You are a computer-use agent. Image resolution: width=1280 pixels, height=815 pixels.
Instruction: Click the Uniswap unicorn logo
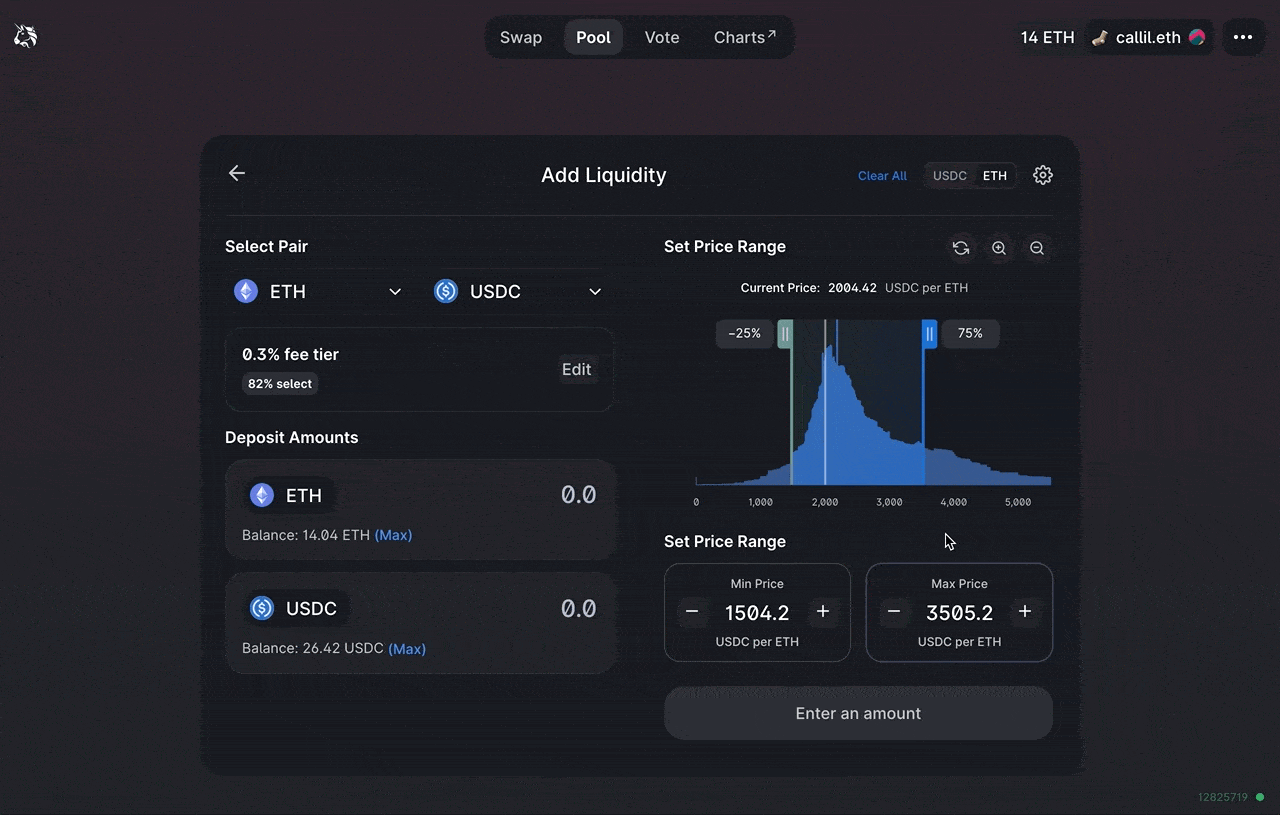(x=25, y=37)
